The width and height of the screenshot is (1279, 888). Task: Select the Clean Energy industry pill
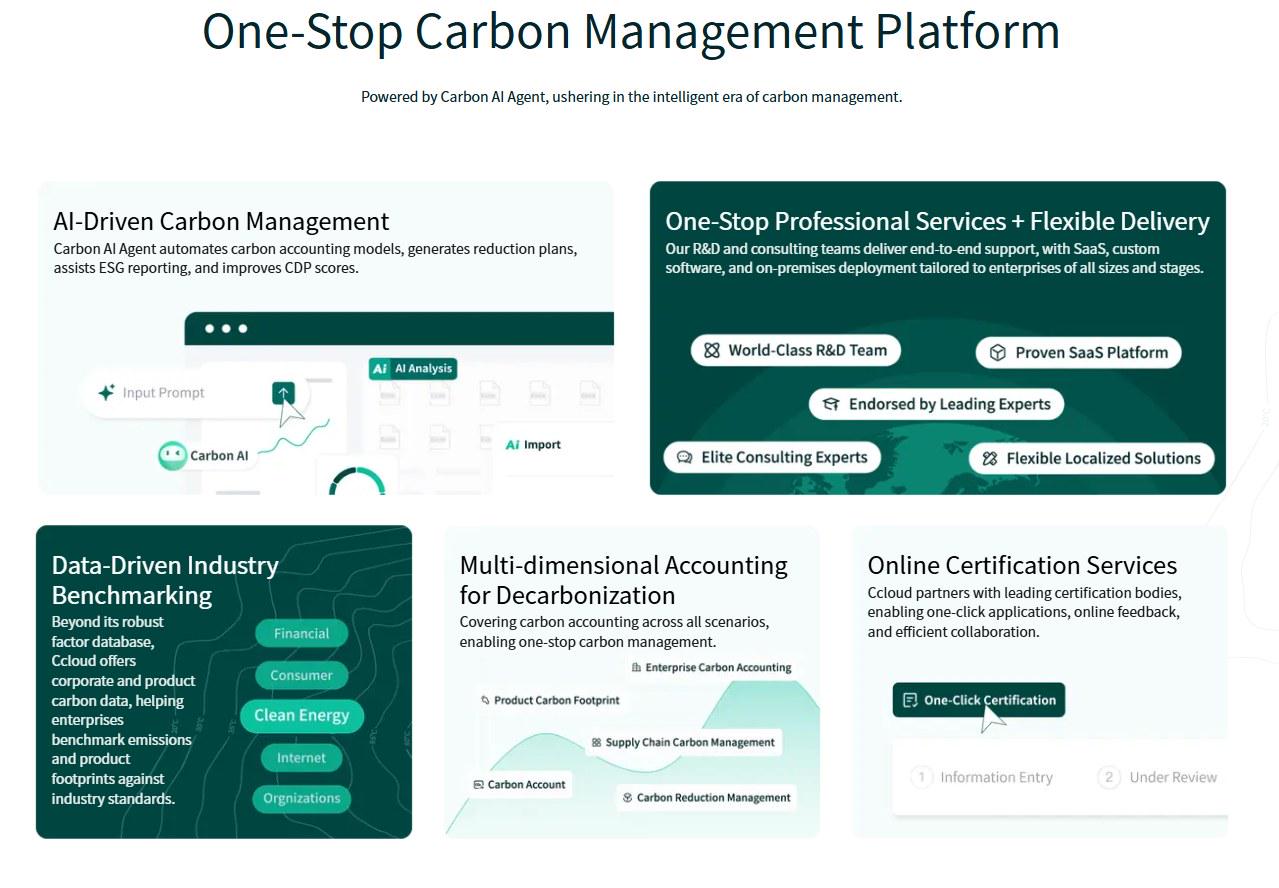pos(302,715)
